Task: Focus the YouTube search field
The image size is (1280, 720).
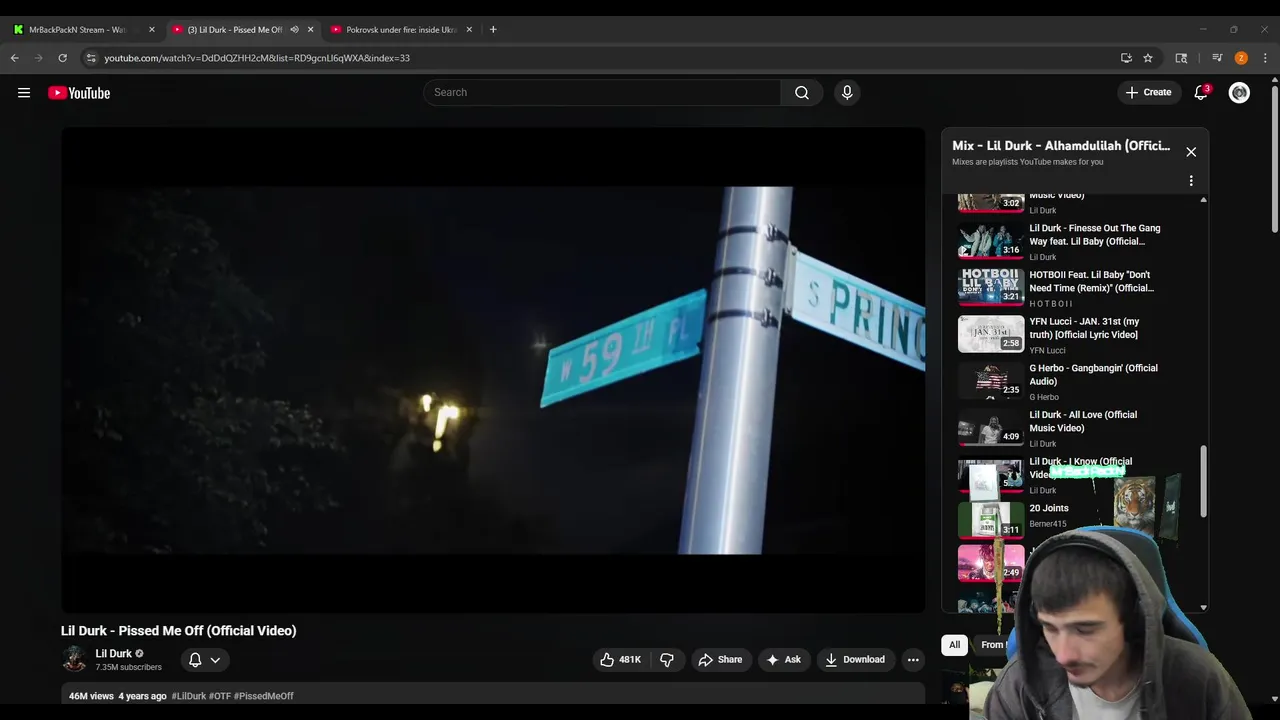Action: click(602, 93)
